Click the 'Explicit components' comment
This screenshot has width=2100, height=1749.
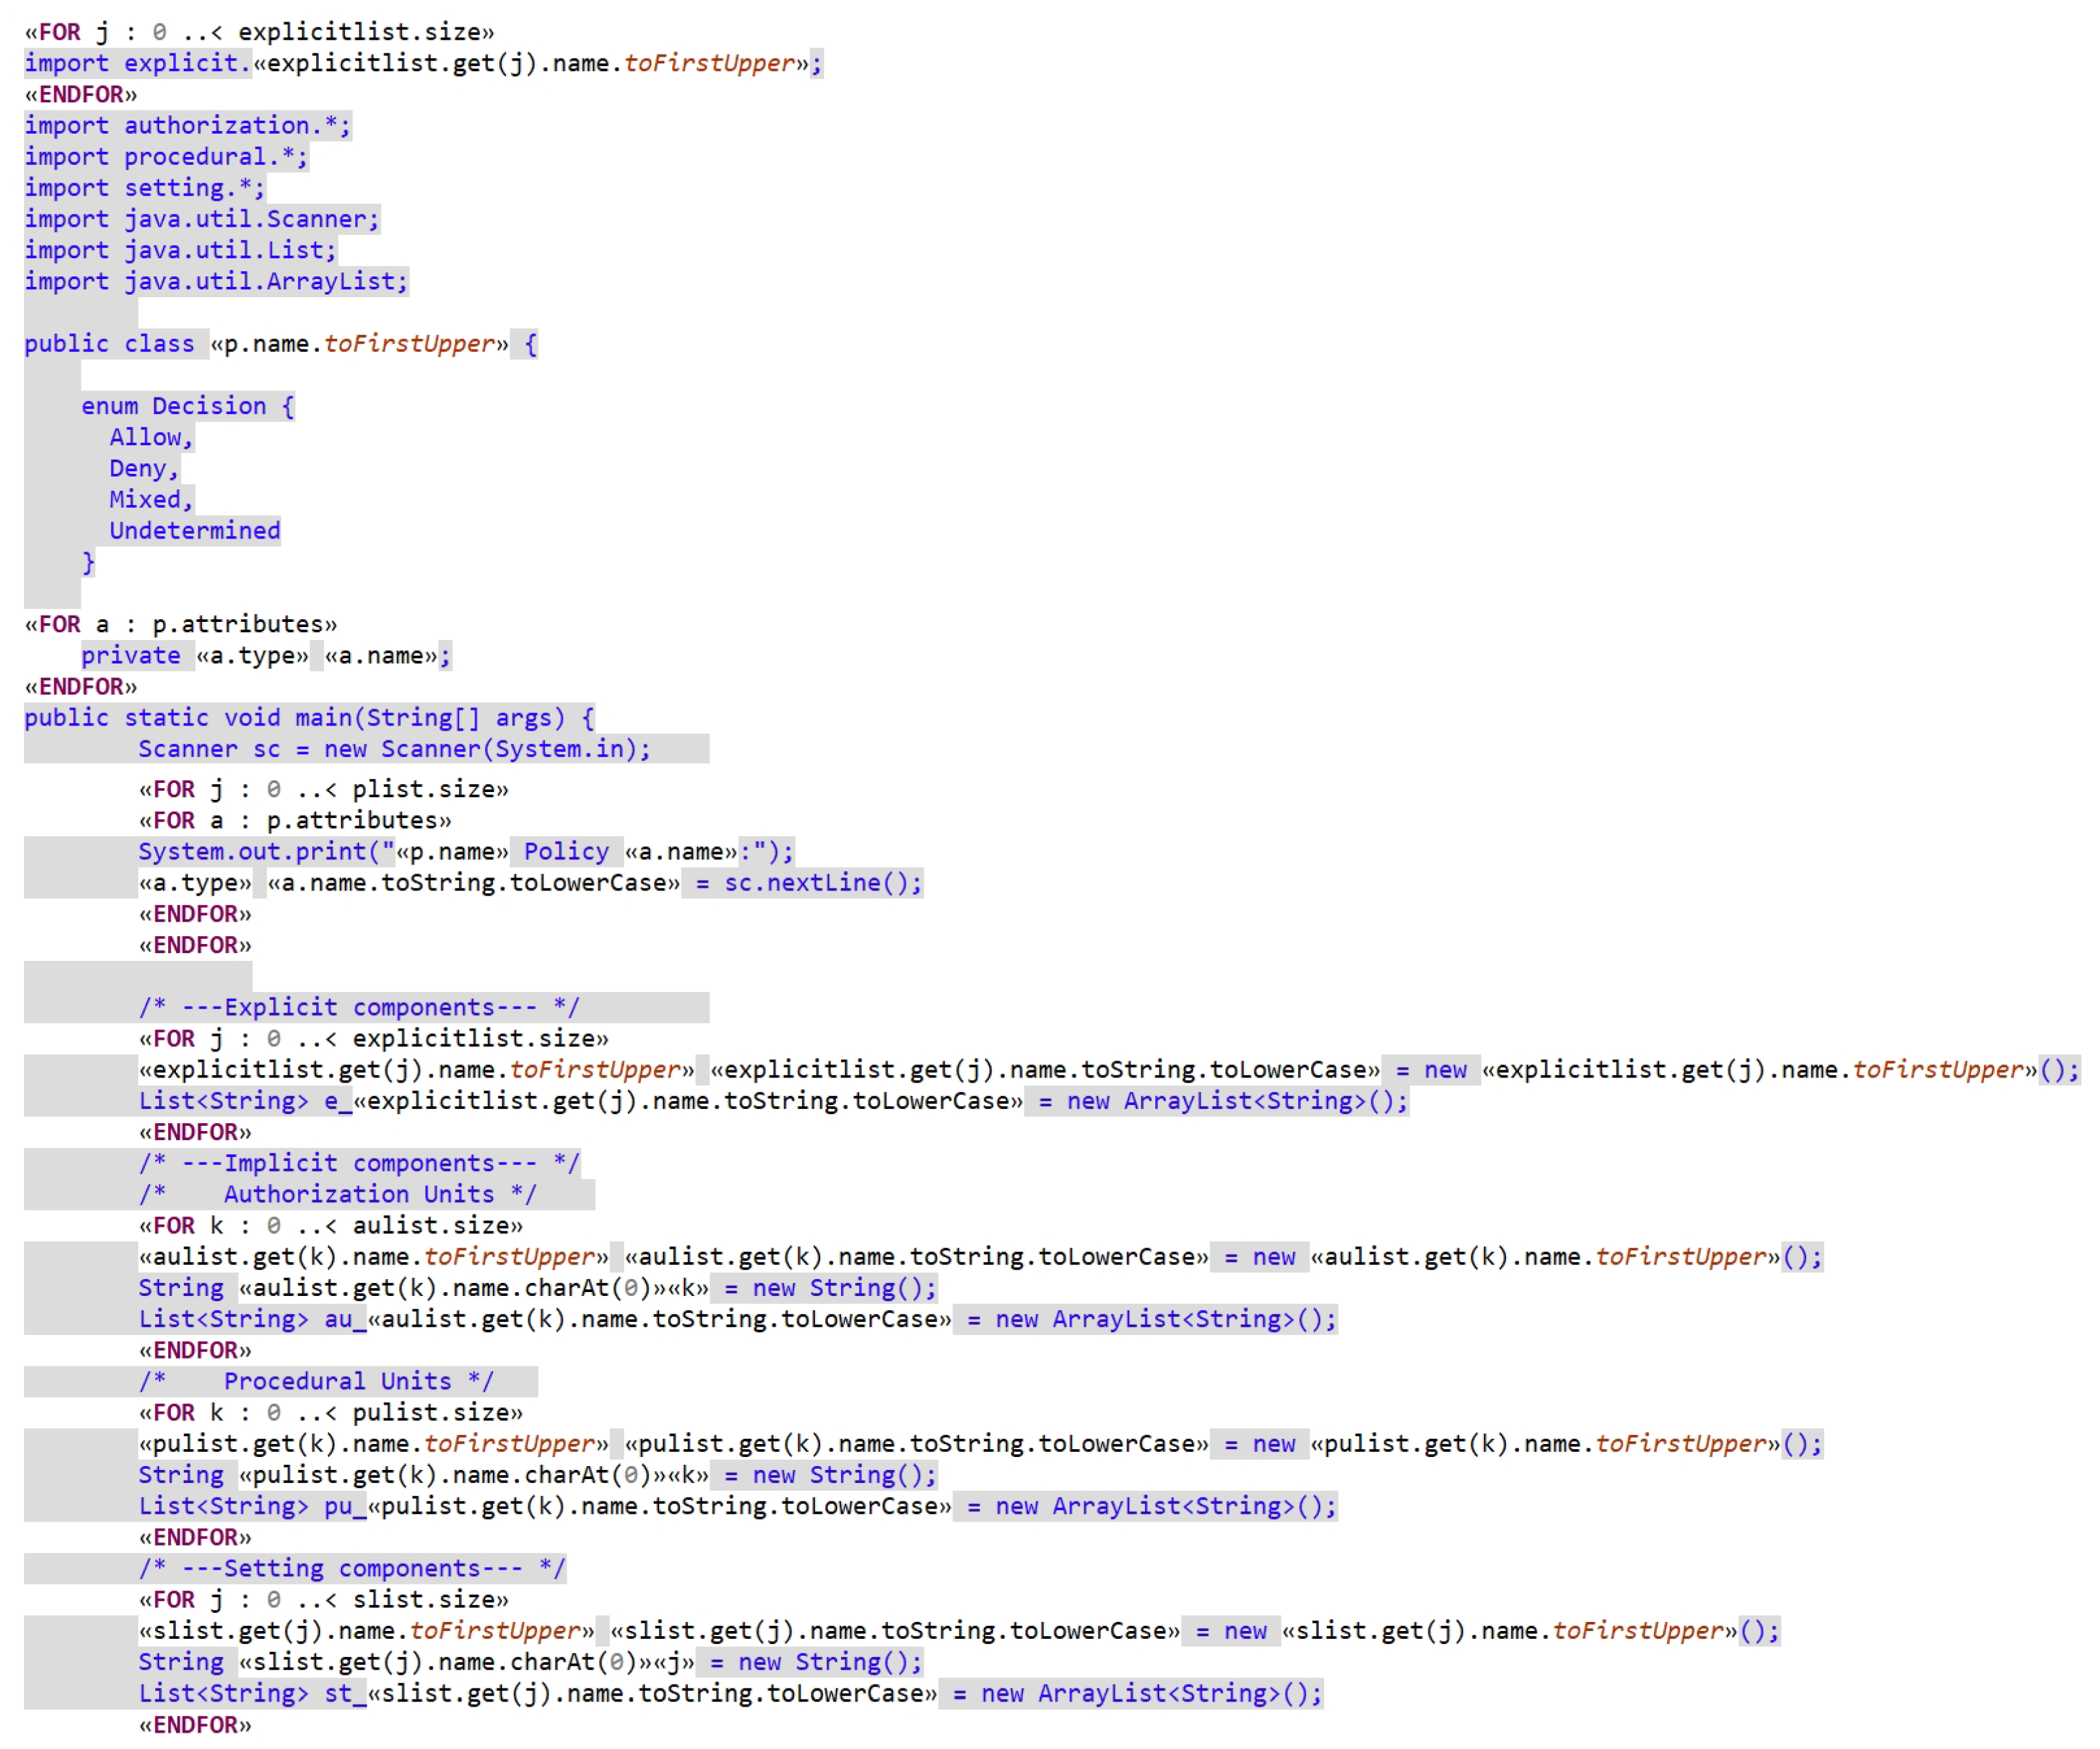pos(358,1007)
